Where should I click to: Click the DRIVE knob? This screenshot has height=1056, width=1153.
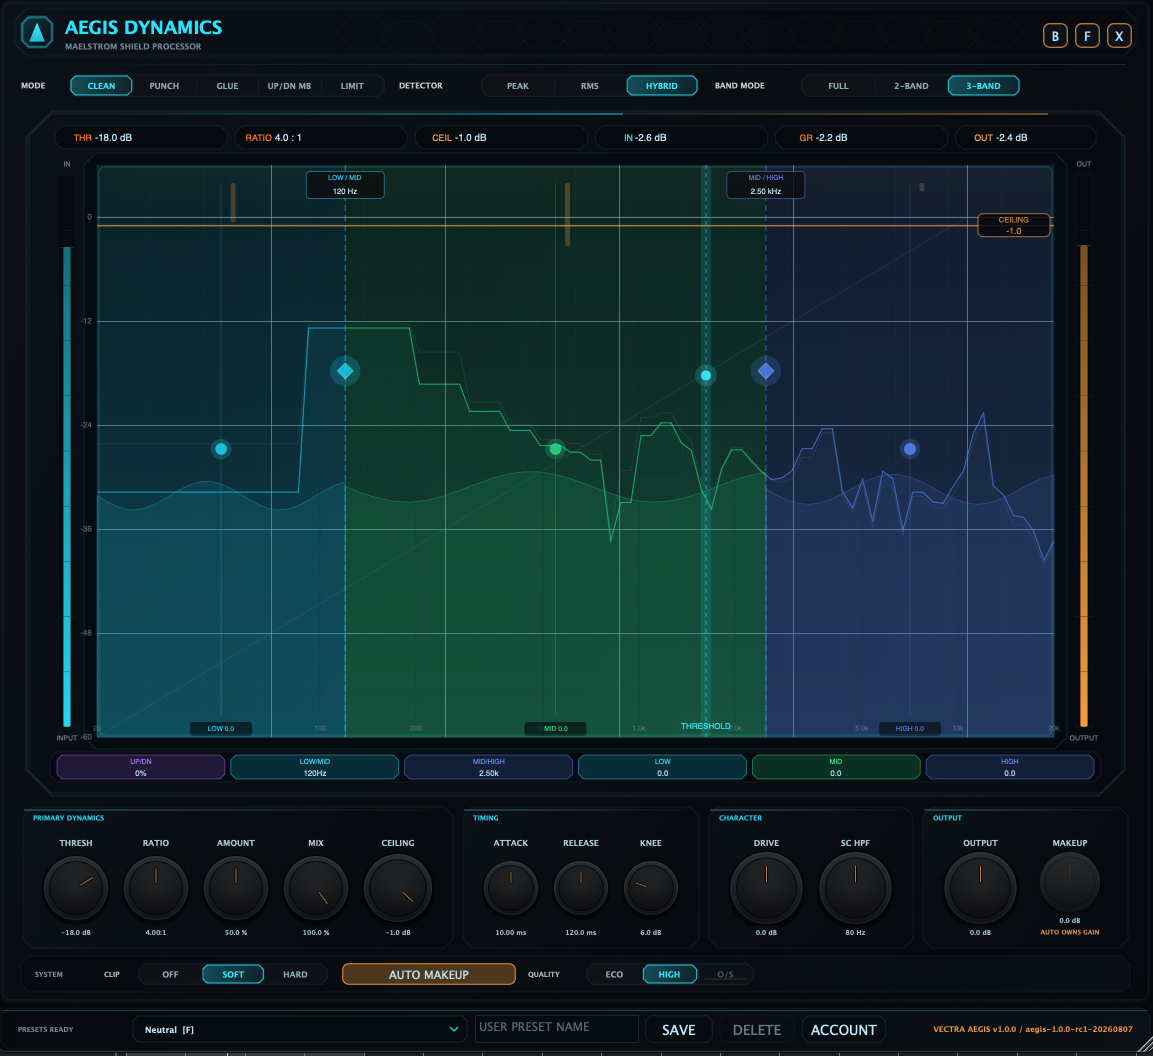(766, 888)
